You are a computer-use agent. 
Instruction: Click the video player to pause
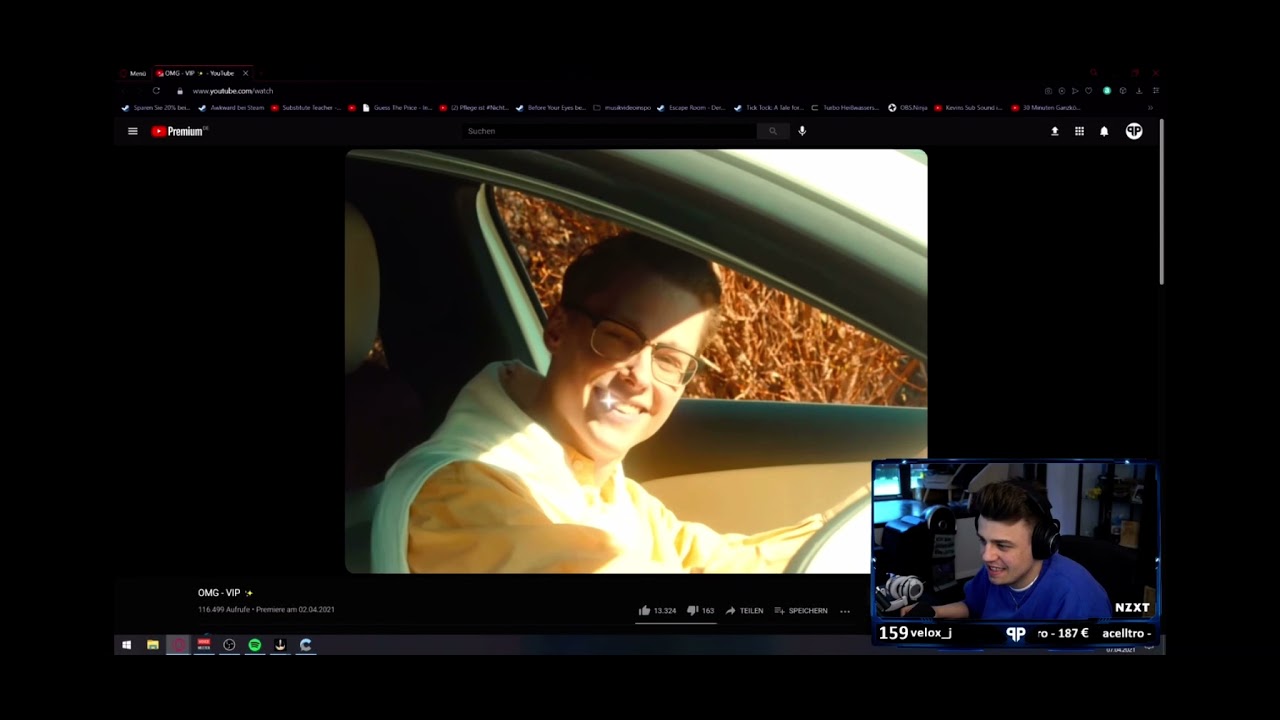[x=636, y=361]
